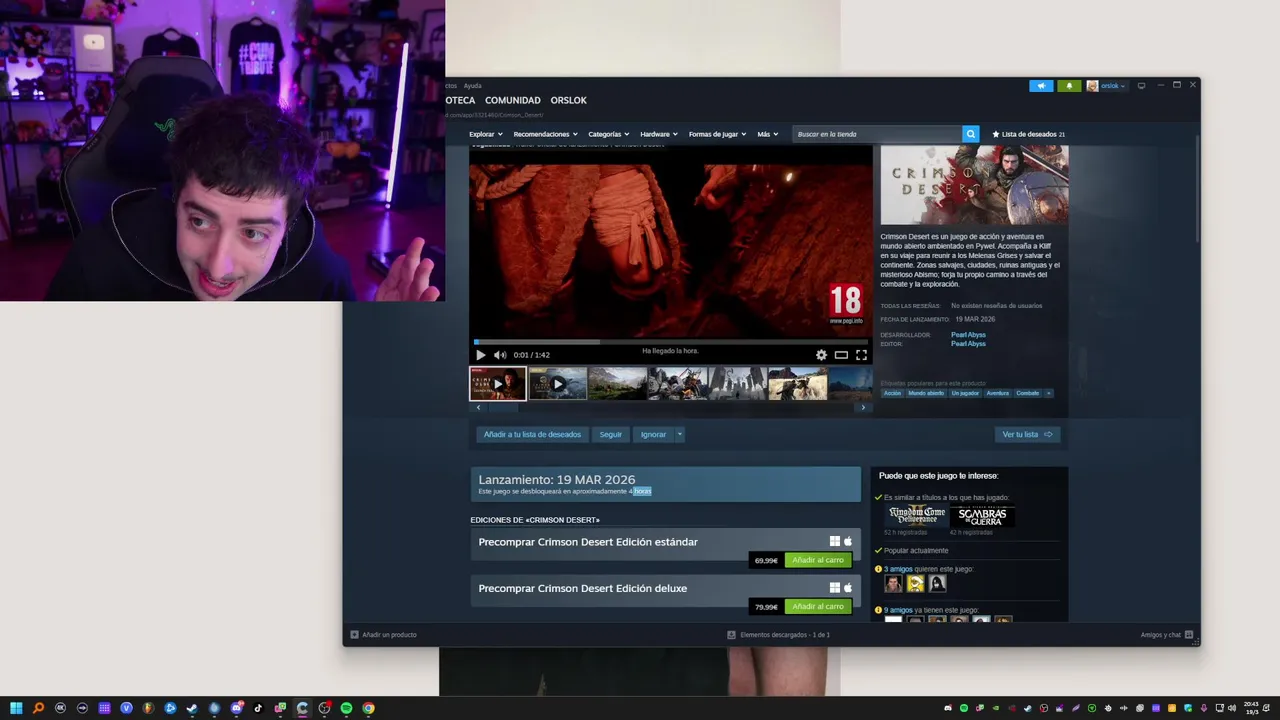Click the Seguir button
The height and width of the screenshot is (720, 1280).
611,435
